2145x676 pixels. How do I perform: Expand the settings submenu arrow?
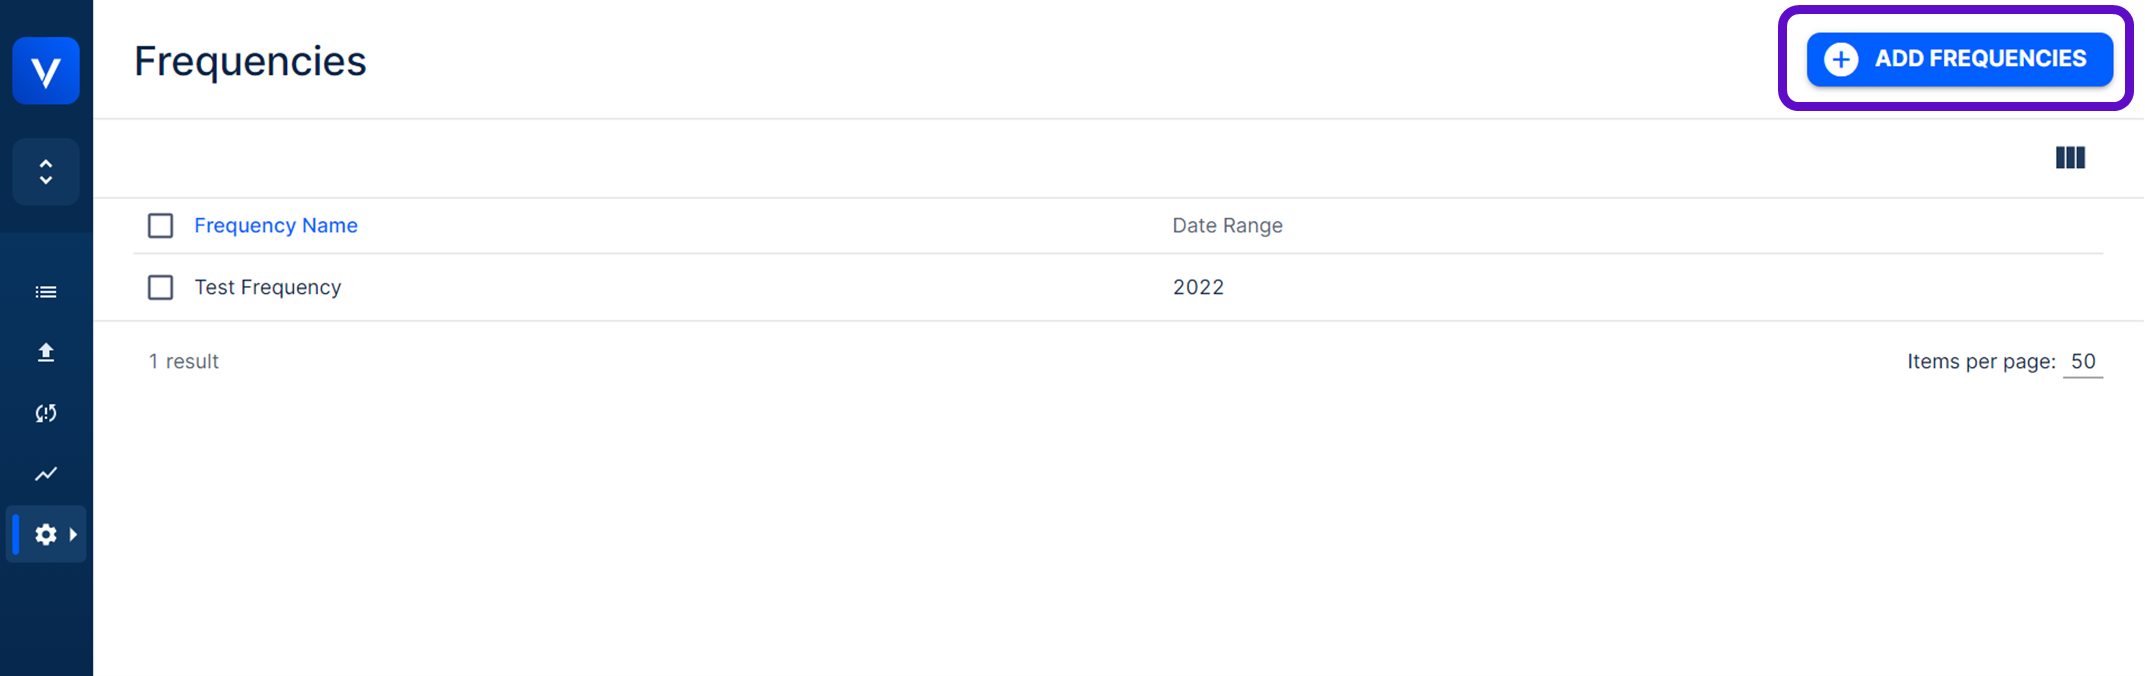[73, 535]
